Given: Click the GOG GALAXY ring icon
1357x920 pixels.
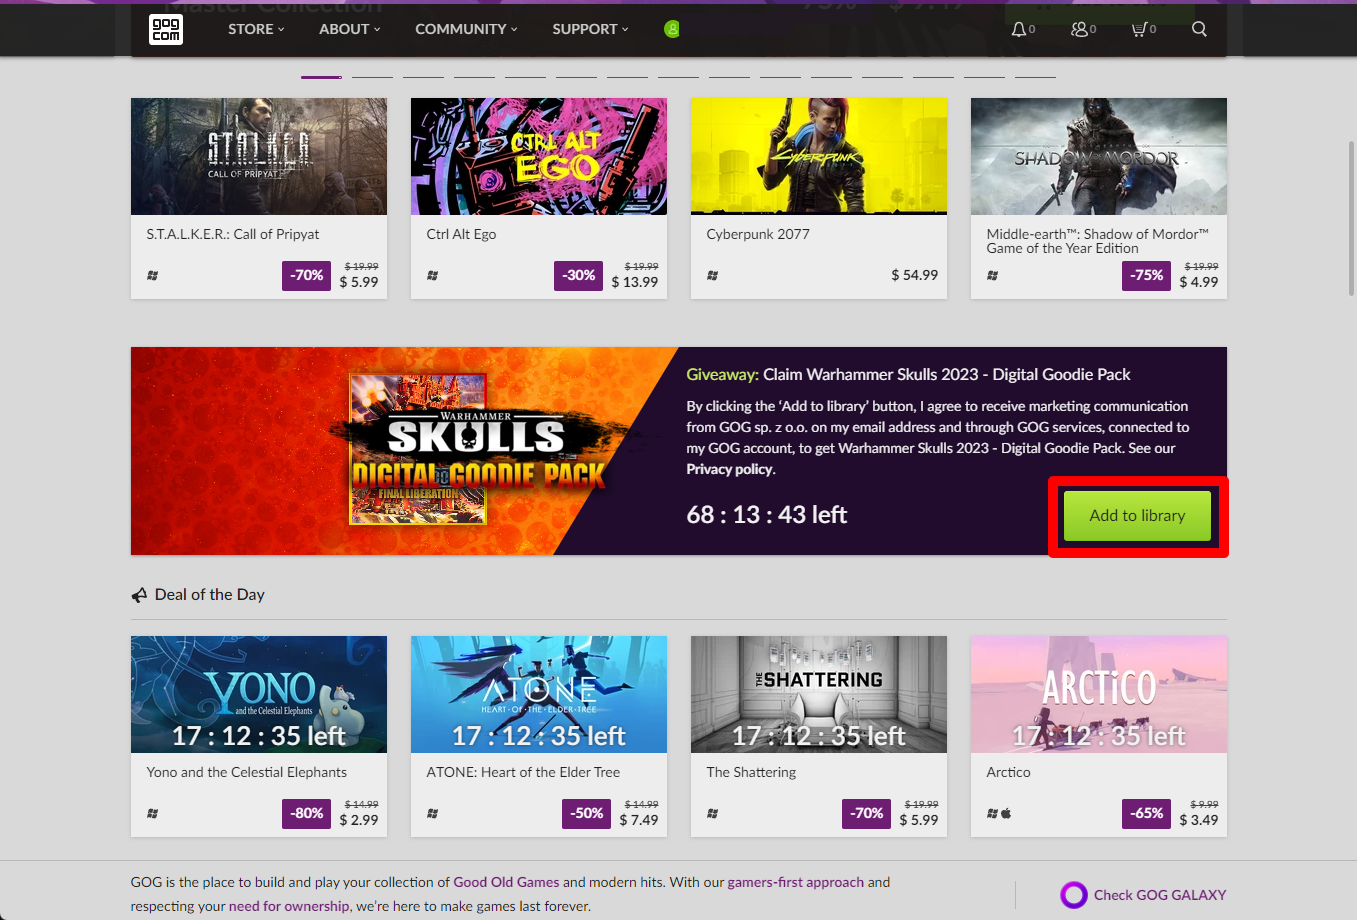Looking at the screenshot, I should click(1074, 895).
